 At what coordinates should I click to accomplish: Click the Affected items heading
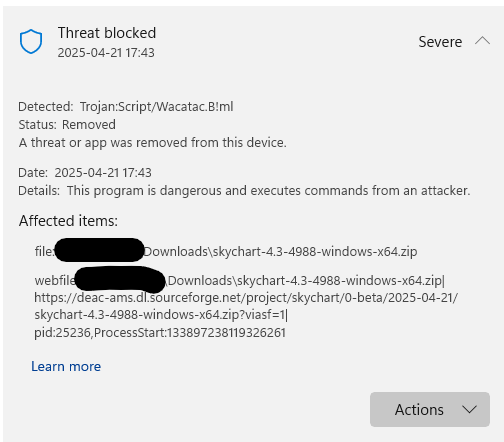[68, 221]
